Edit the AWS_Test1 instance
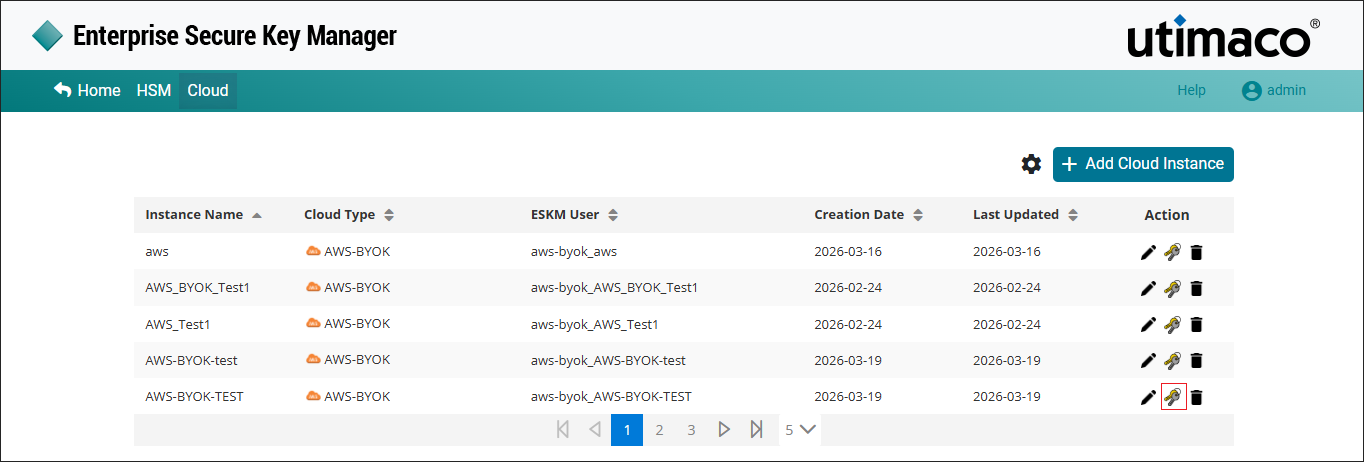Viewport: 1364px width, 462px height. click(1148, 324)
